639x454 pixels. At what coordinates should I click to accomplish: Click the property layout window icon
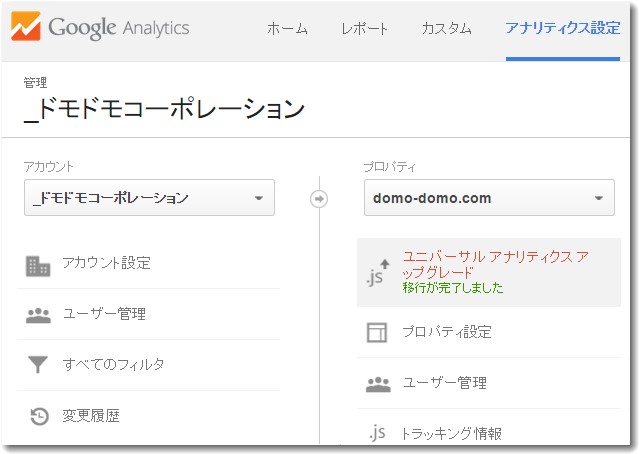[x=377, y=333]
